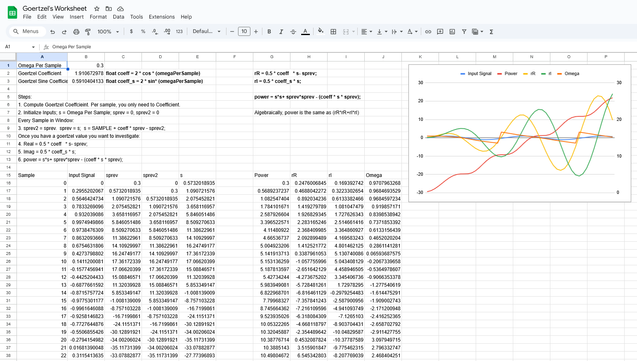Open the Insert menu
This screenshot has width=637, height=361.
point(76,17)
